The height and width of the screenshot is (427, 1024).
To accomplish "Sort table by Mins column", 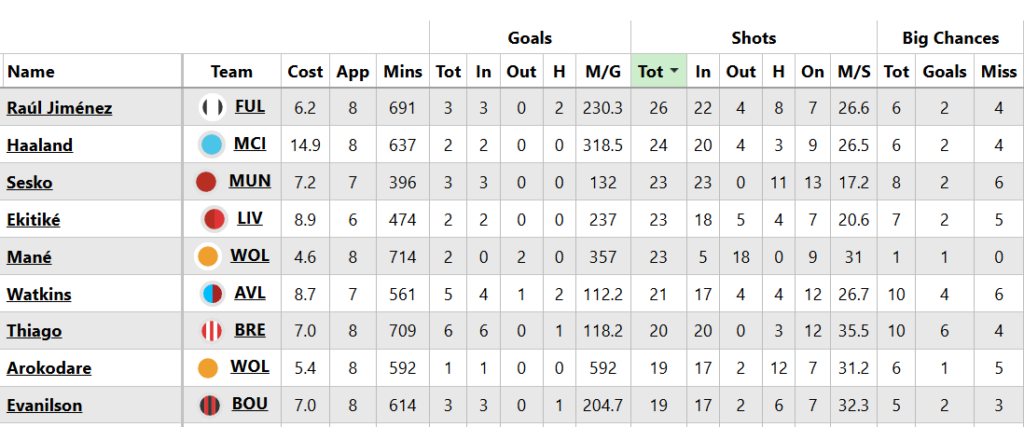I will (403, 71).
